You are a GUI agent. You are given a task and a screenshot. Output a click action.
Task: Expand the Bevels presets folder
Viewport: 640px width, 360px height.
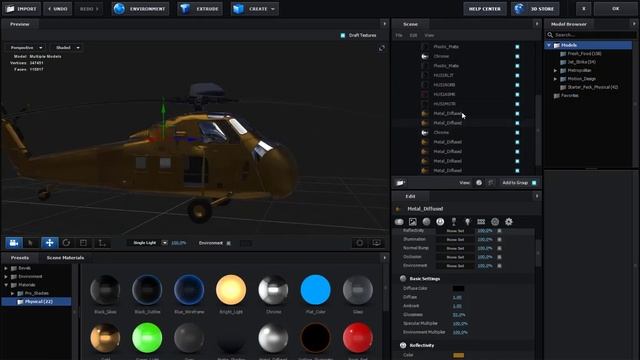[6, 268]
